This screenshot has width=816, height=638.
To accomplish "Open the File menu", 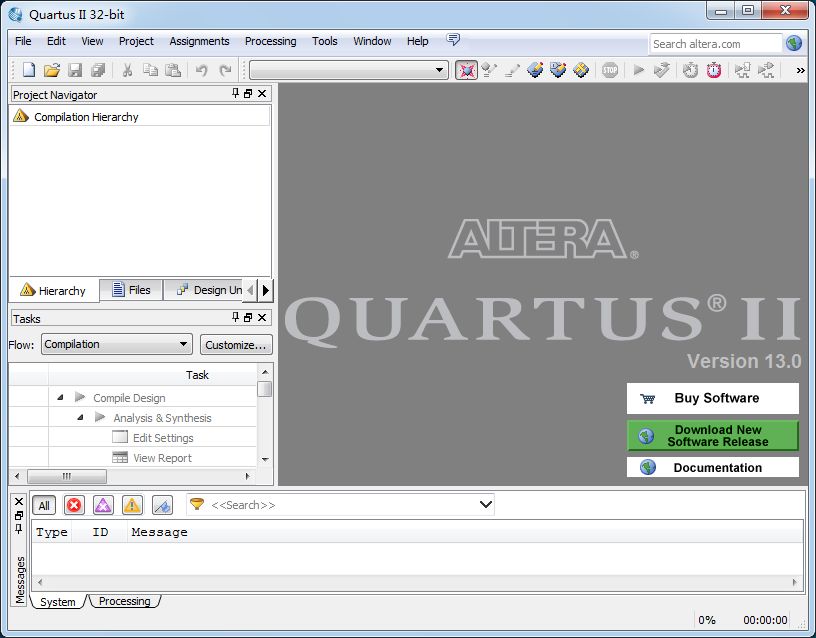I will pyautogui.click(x=23, y=41).
